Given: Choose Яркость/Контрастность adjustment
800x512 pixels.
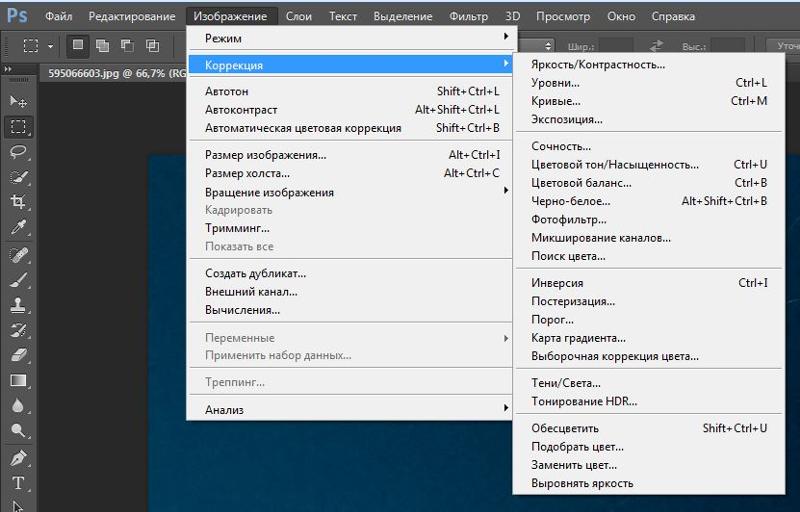Looking at the screenshot, I should coord(649,65).
